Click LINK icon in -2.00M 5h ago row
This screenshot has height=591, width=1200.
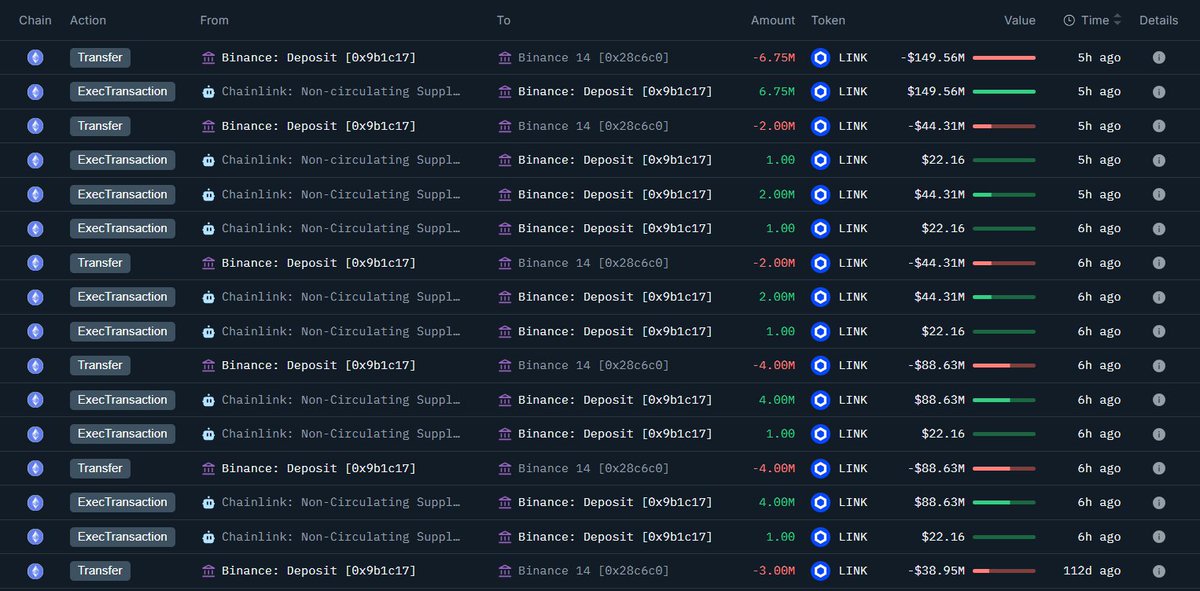pyautogui.click(x=821, y=126)
